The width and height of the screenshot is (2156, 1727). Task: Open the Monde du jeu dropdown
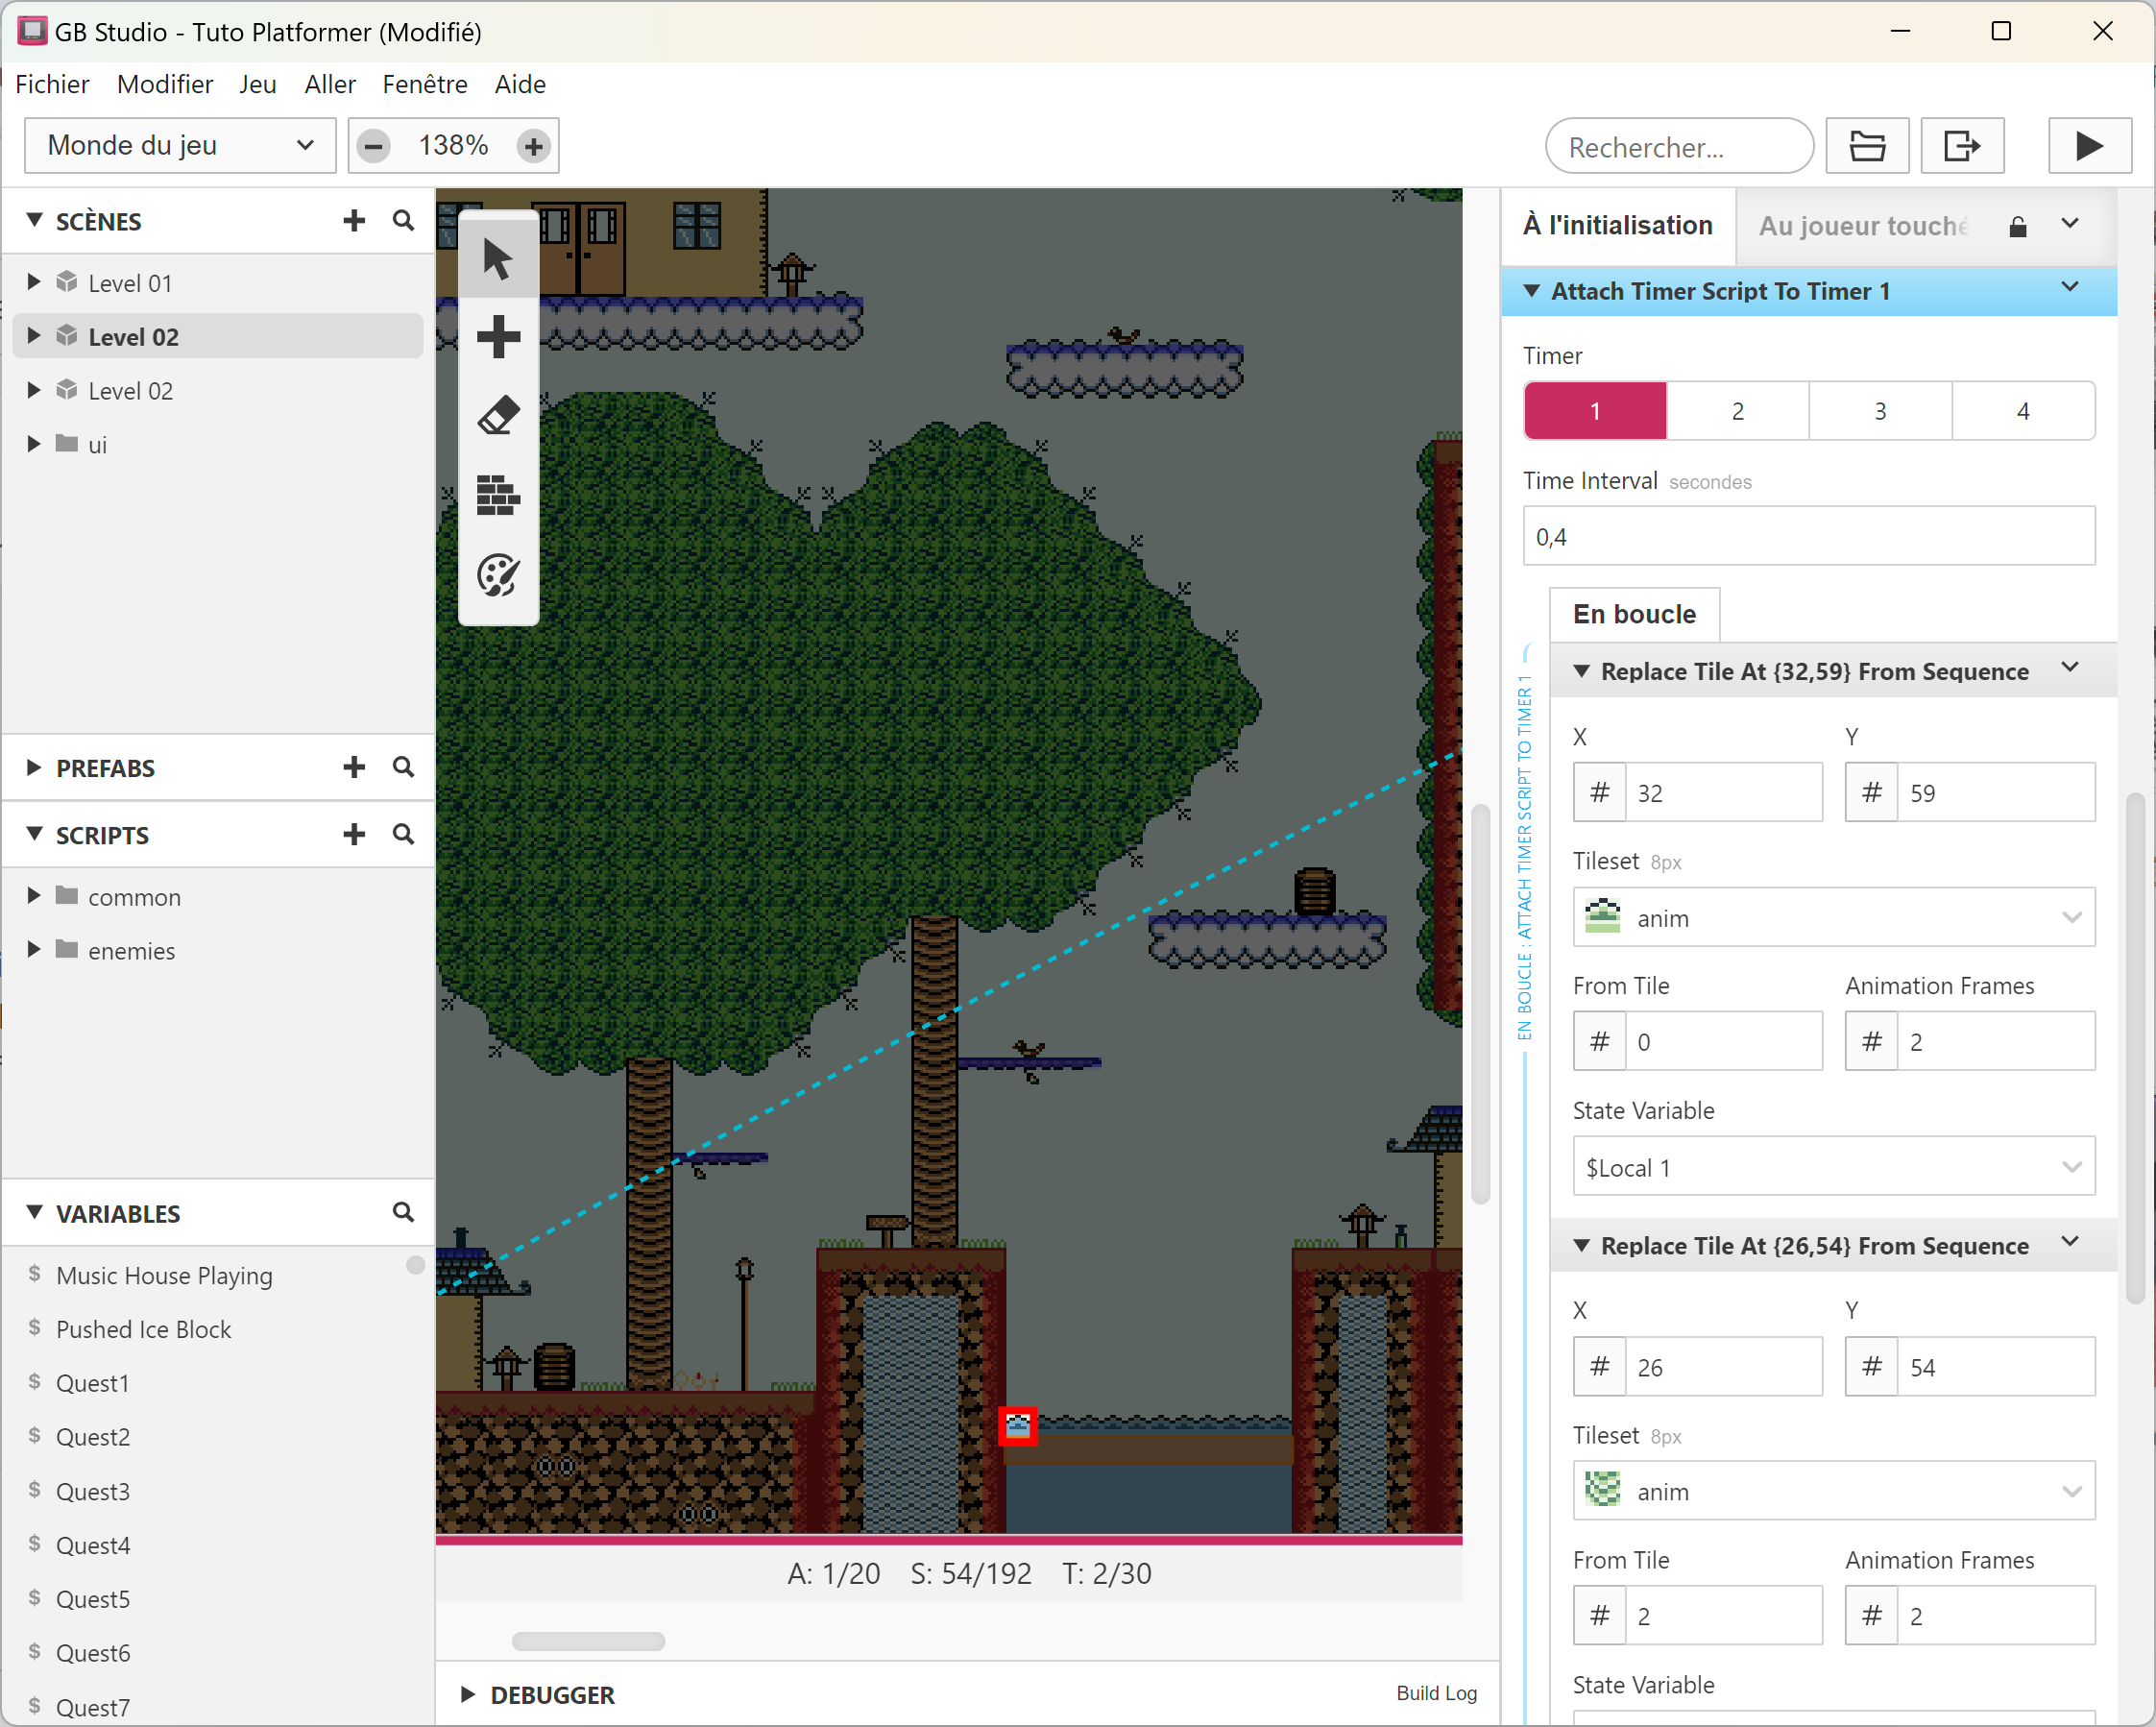click(x=180, y=146)
